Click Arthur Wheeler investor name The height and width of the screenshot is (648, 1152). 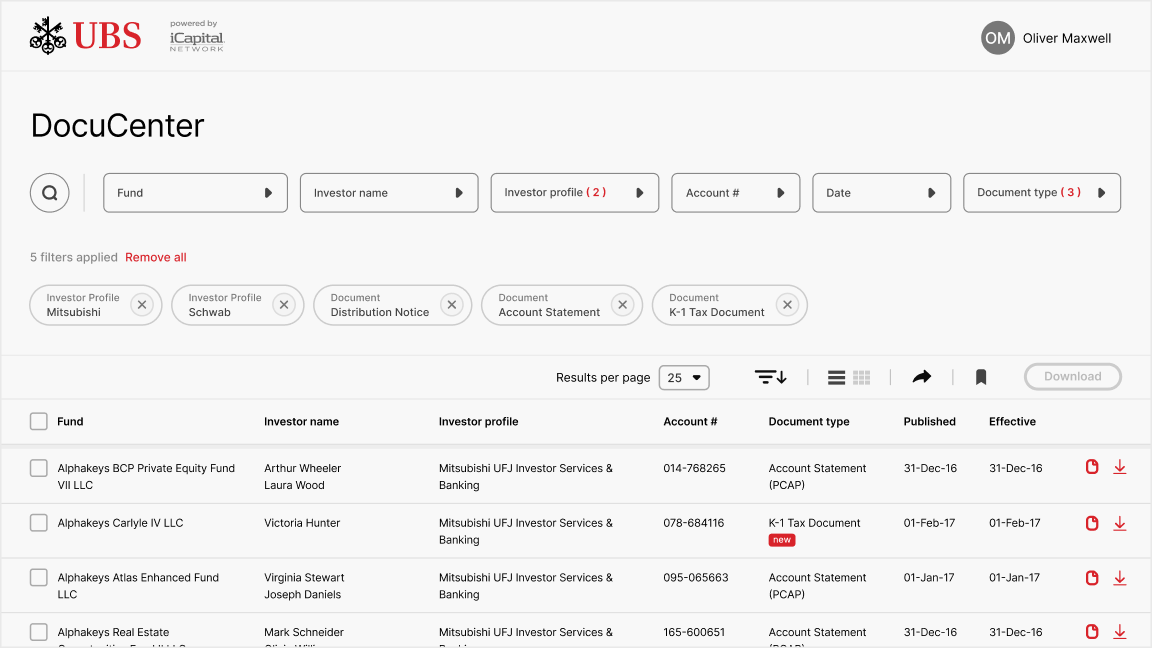tap(303, 468)
